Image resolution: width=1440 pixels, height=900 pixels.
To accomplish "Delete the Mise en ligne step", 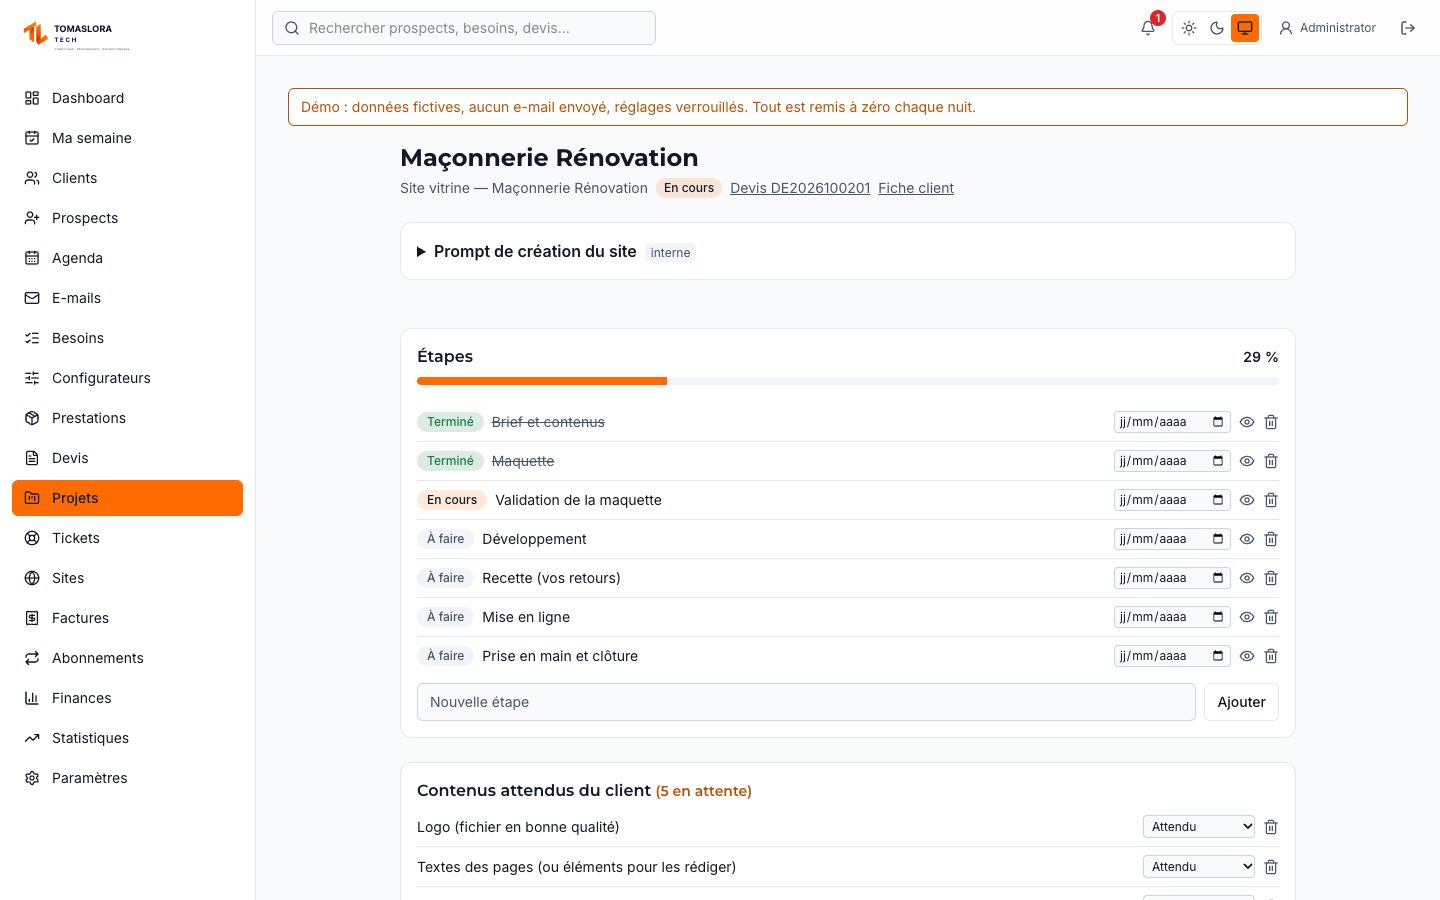I will 1271,617.
